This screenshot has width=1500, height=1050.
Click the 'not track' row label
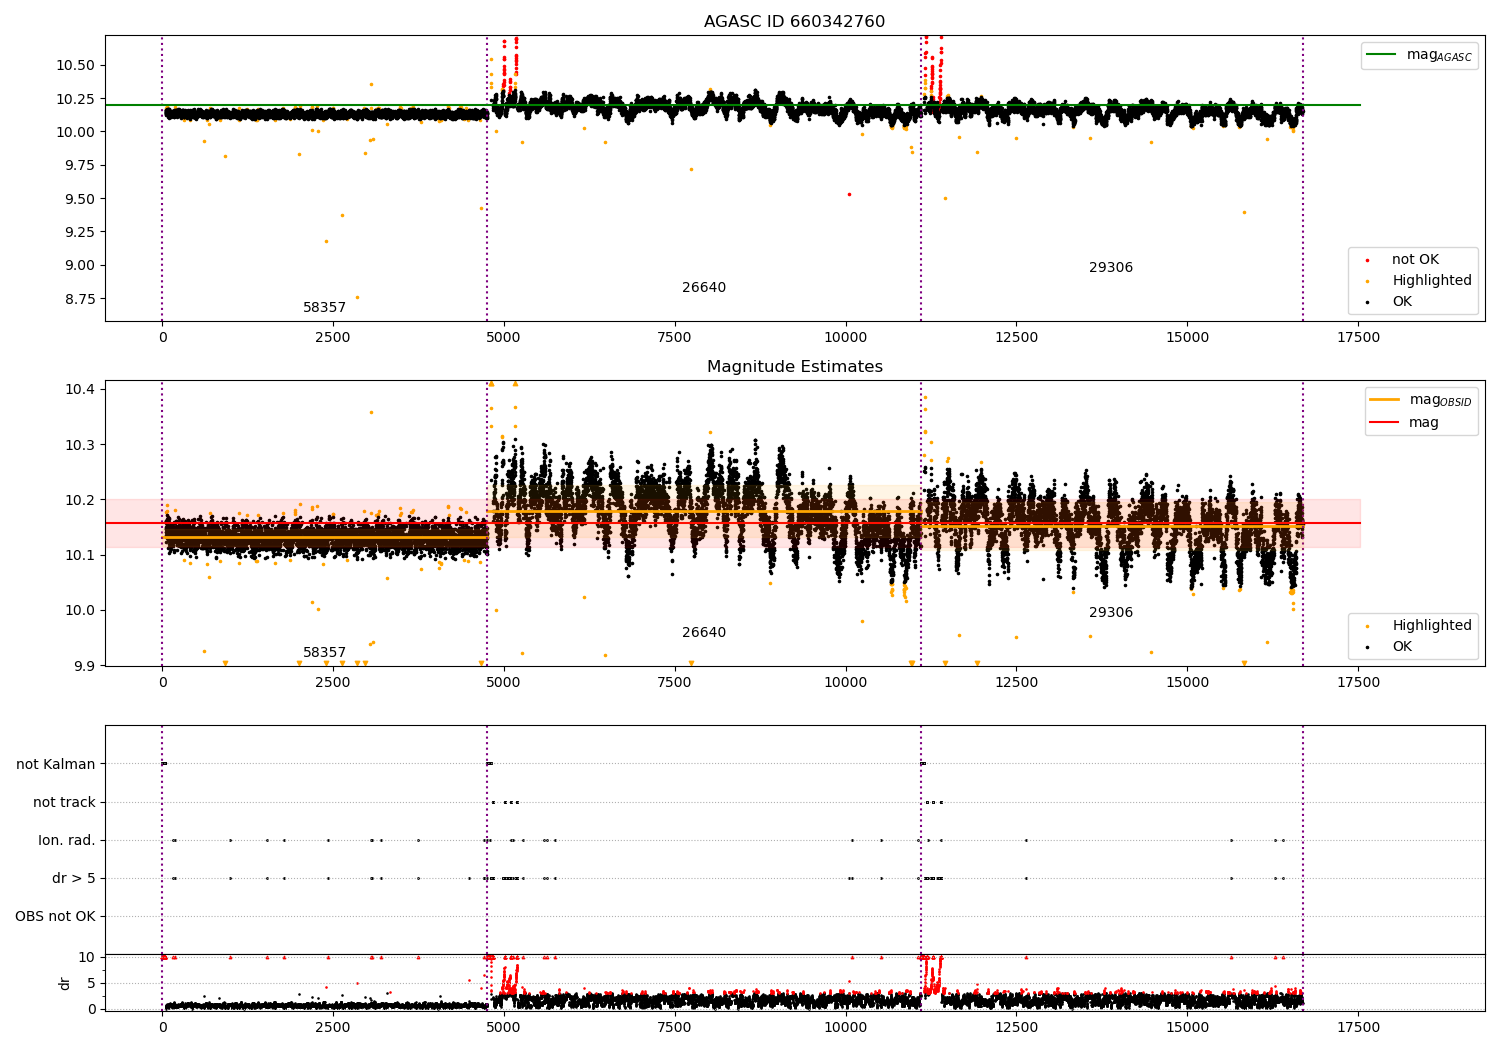pyautogui.click(x=64, y=803)
